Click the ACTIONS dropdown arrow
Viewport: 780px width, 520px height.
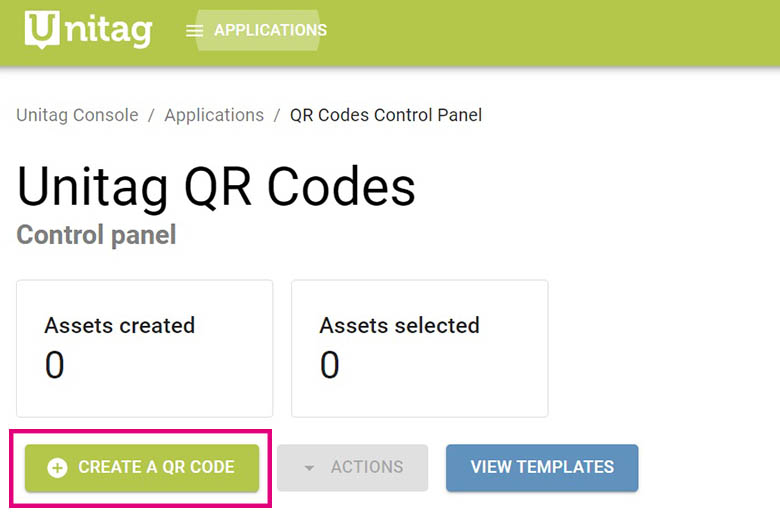pyautogui.click(x=309, y=468)
